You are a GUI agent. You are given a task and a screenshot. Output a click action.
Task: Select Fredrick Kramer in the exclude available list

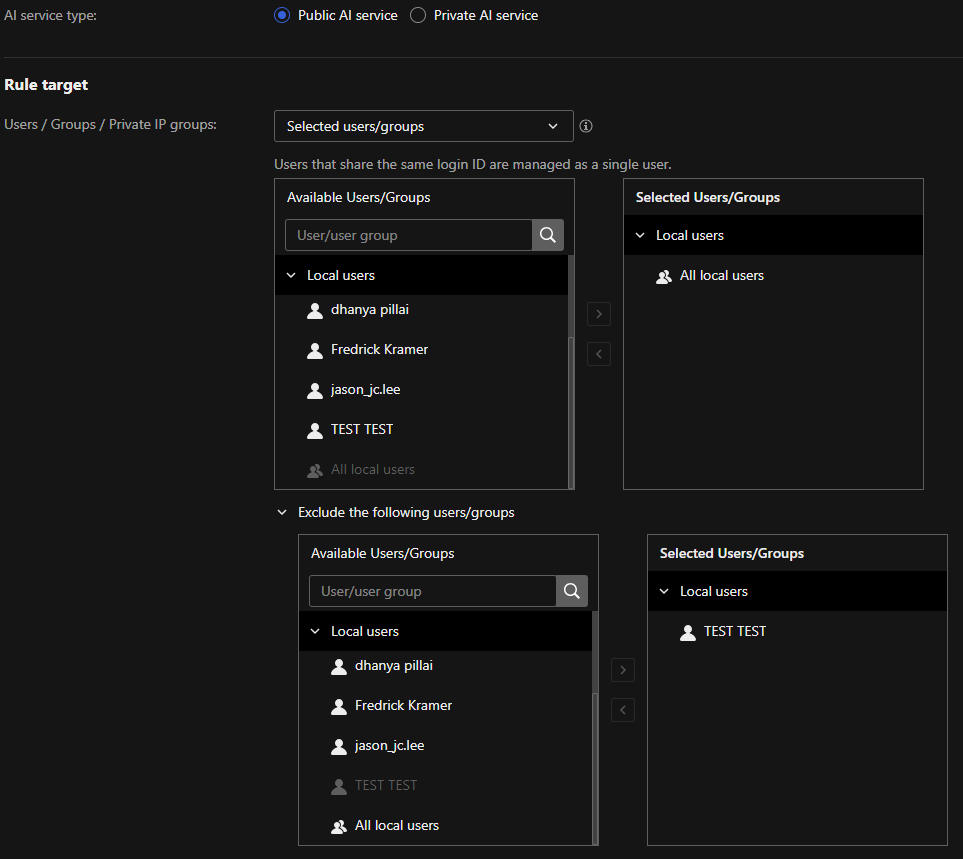pos(403,705)
